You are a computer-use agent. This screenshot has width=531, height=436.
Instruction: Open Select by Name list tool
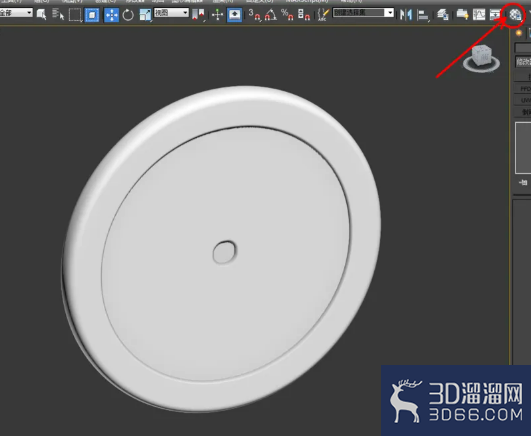(x=58, y=15)
